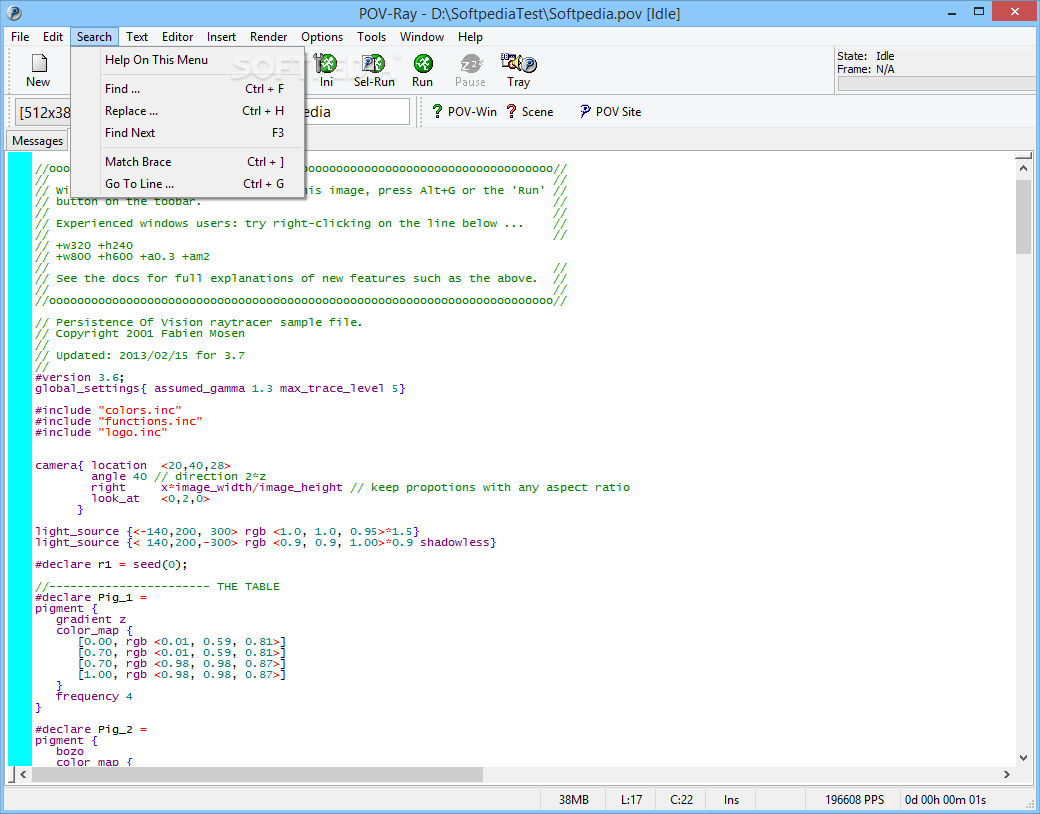Close the open Search menu
This screenshot has width=1040, height=814.
pos(94,36)
